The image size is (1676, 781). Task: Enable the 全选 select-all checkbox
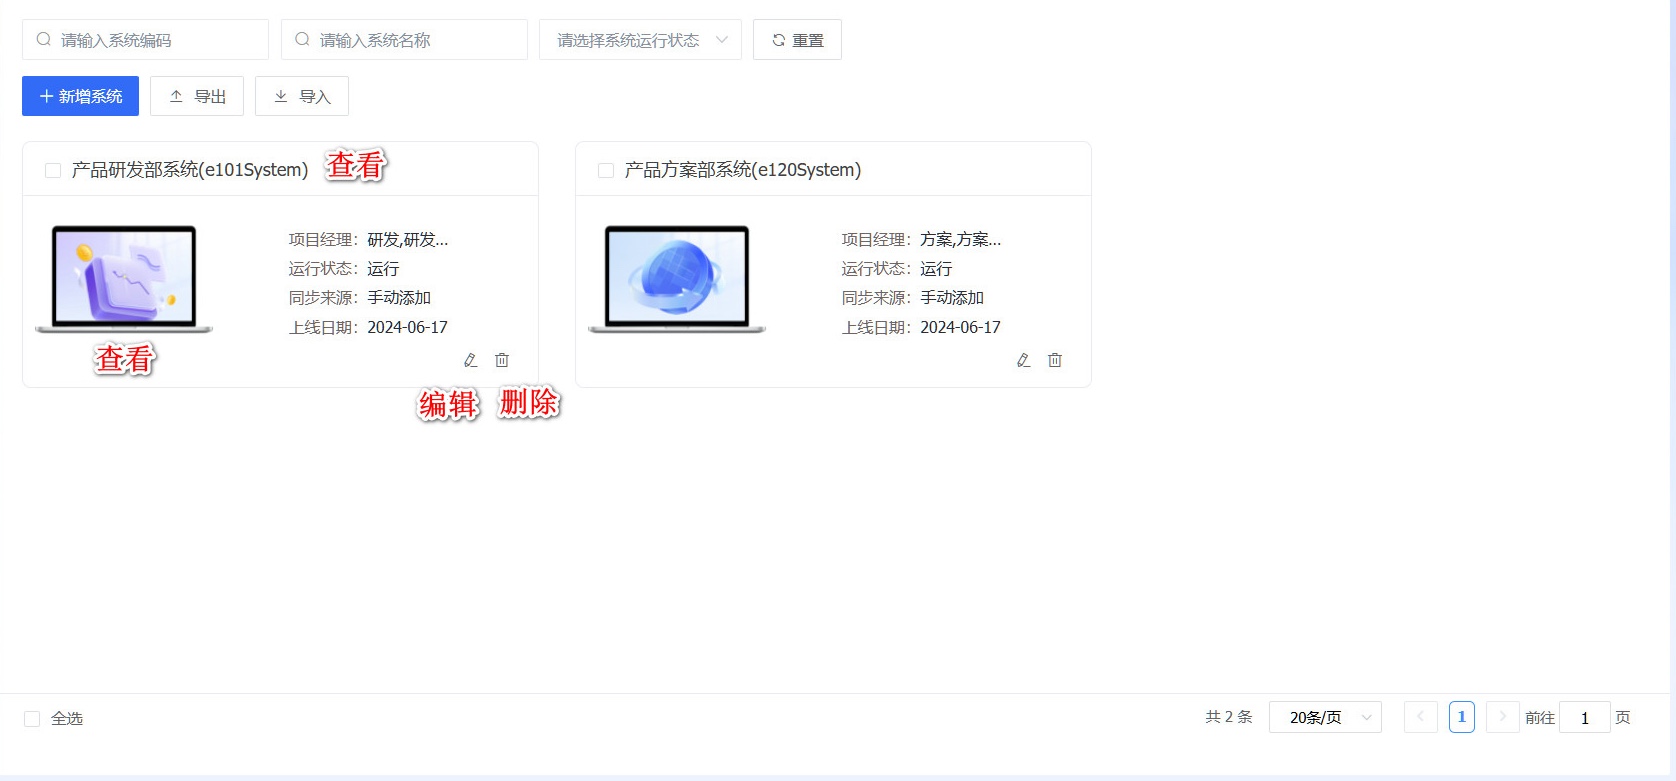(x=32, y=719)
